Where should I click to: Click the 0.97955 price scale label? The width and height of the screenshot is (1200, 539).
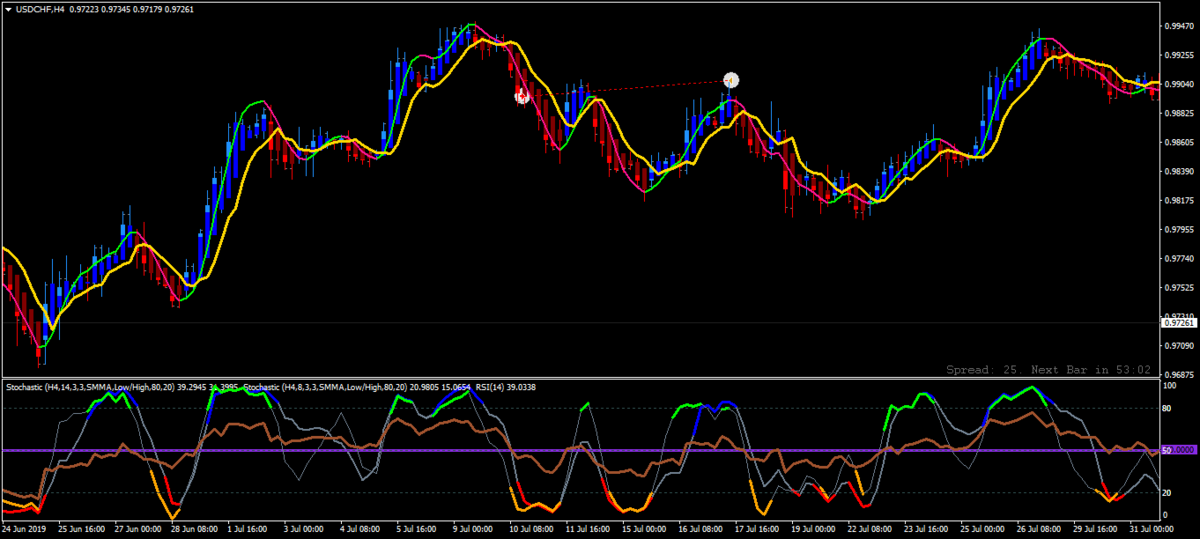coord(1180,229)
